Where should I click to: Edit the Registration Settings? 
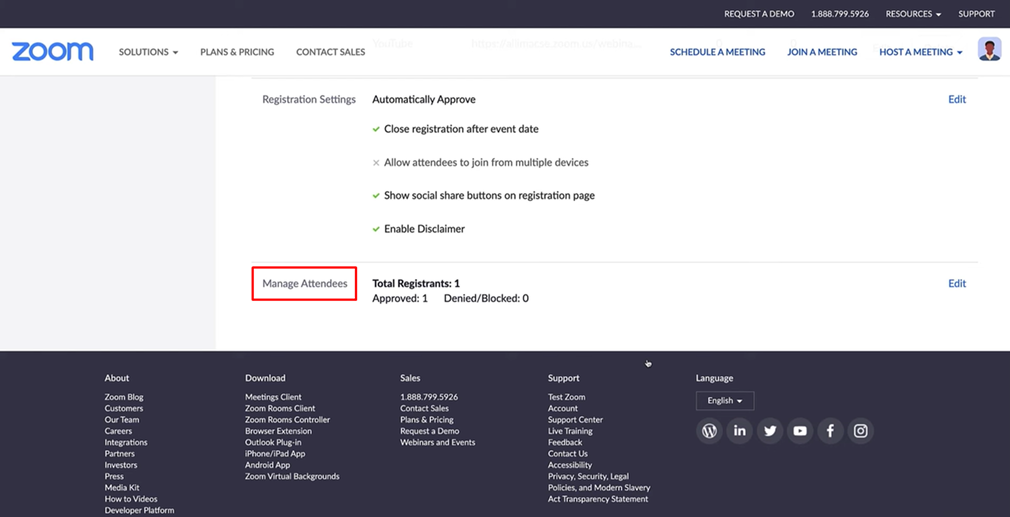click(956, 99)
